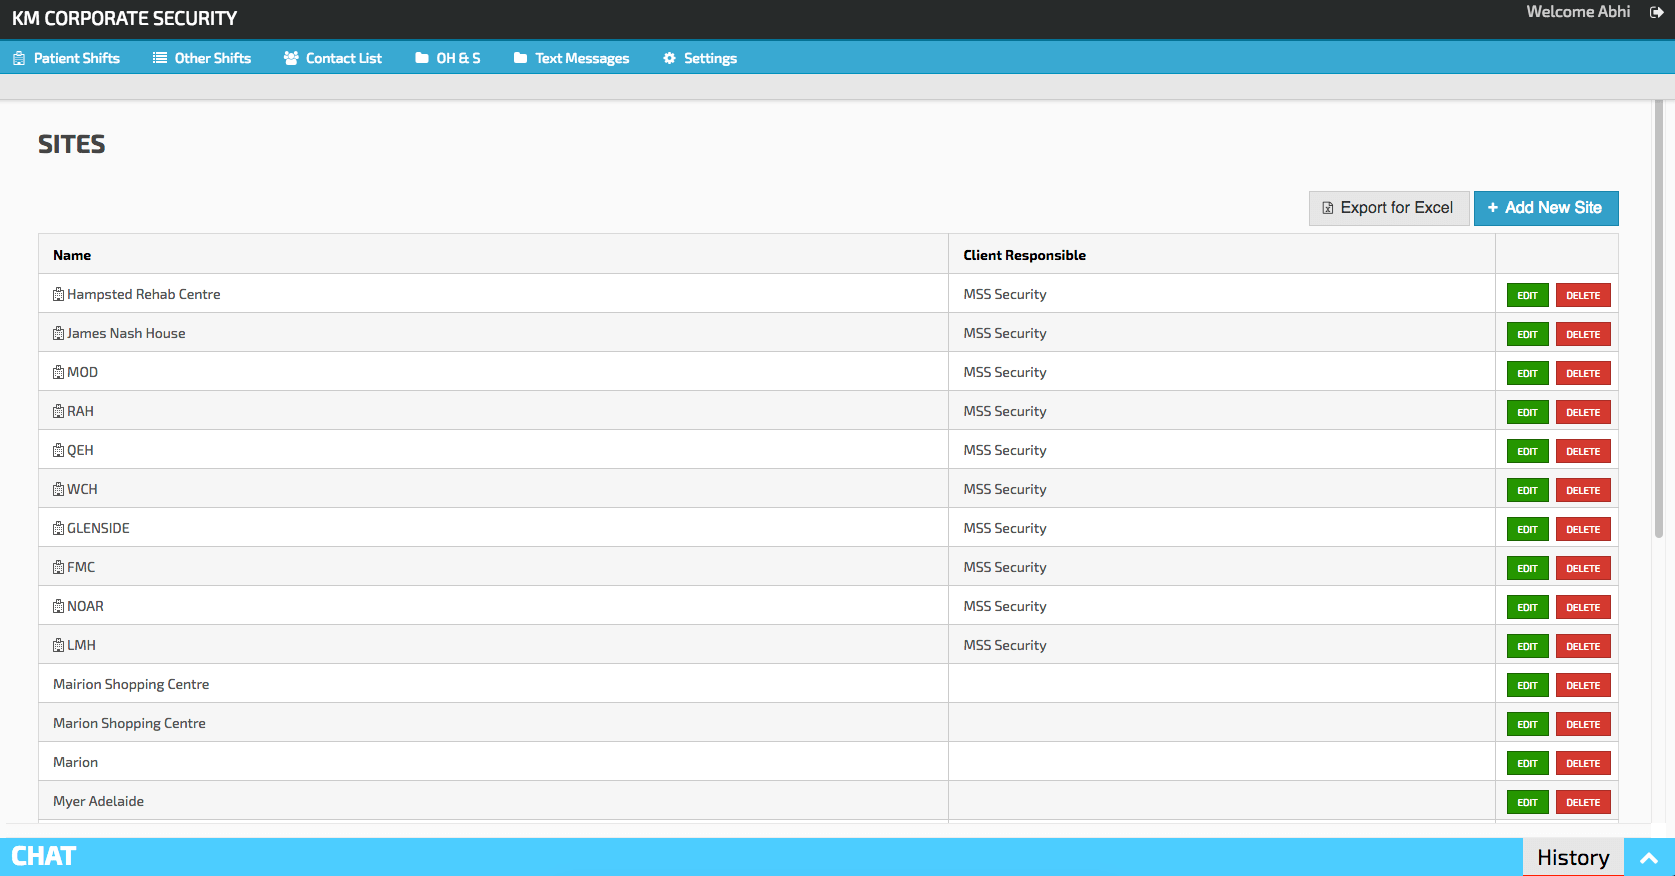The width and height of the screenshot is (1675, 876).
Task: Click the clipboard icon beside QEH
Action: (x=58, y=450)
